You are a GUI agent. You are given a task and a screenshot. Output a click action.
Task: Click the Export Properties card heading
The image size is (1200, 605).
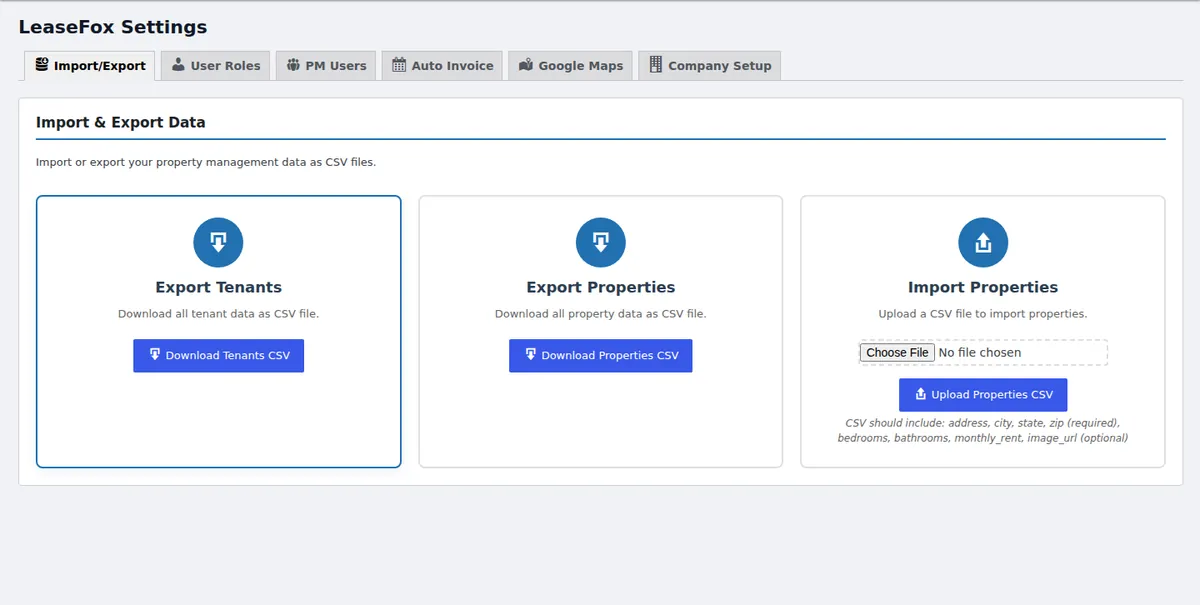point(601,287)
